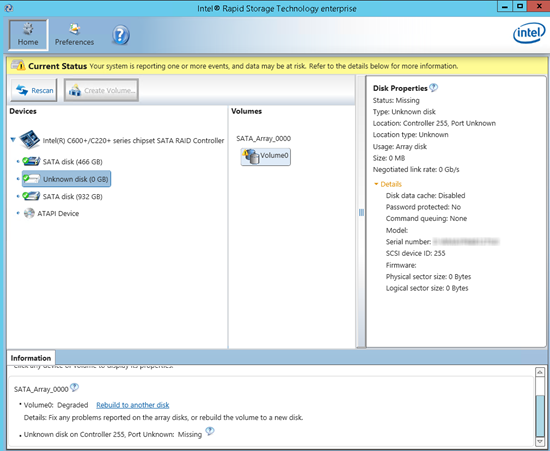Click Logical sector size: 0 Bytes

coord(427,288)
